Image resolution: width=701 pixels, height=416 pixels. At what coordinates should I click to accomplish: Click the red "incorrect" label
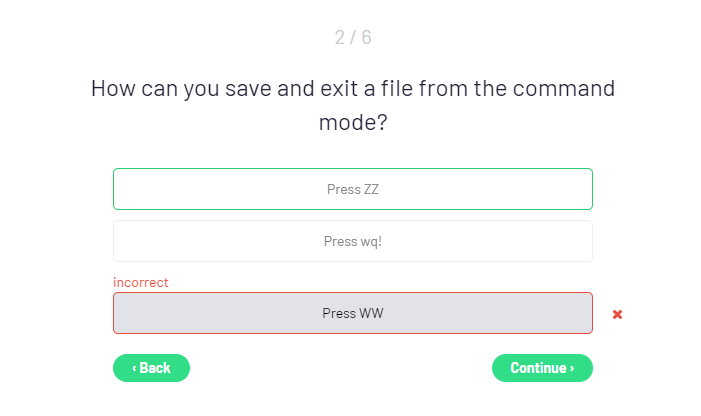click(x=141, y=283)
